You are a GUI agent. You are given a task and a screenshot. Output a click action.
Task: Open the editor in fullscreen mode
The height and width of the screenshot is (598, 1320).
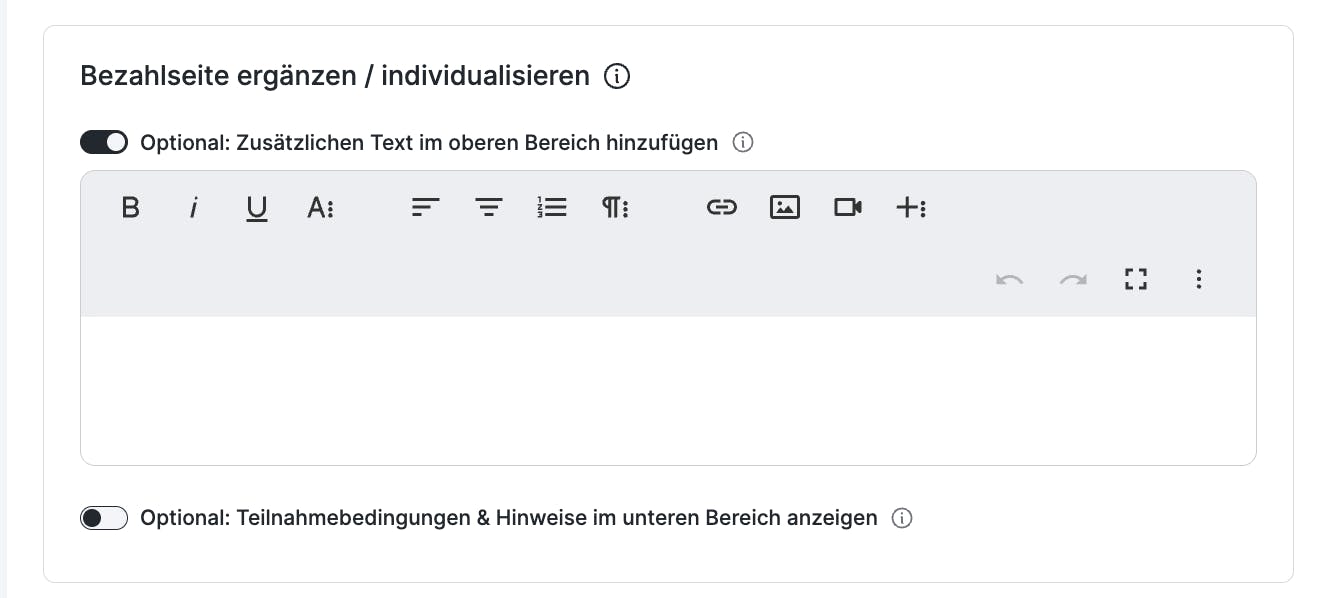point(1135,279)
